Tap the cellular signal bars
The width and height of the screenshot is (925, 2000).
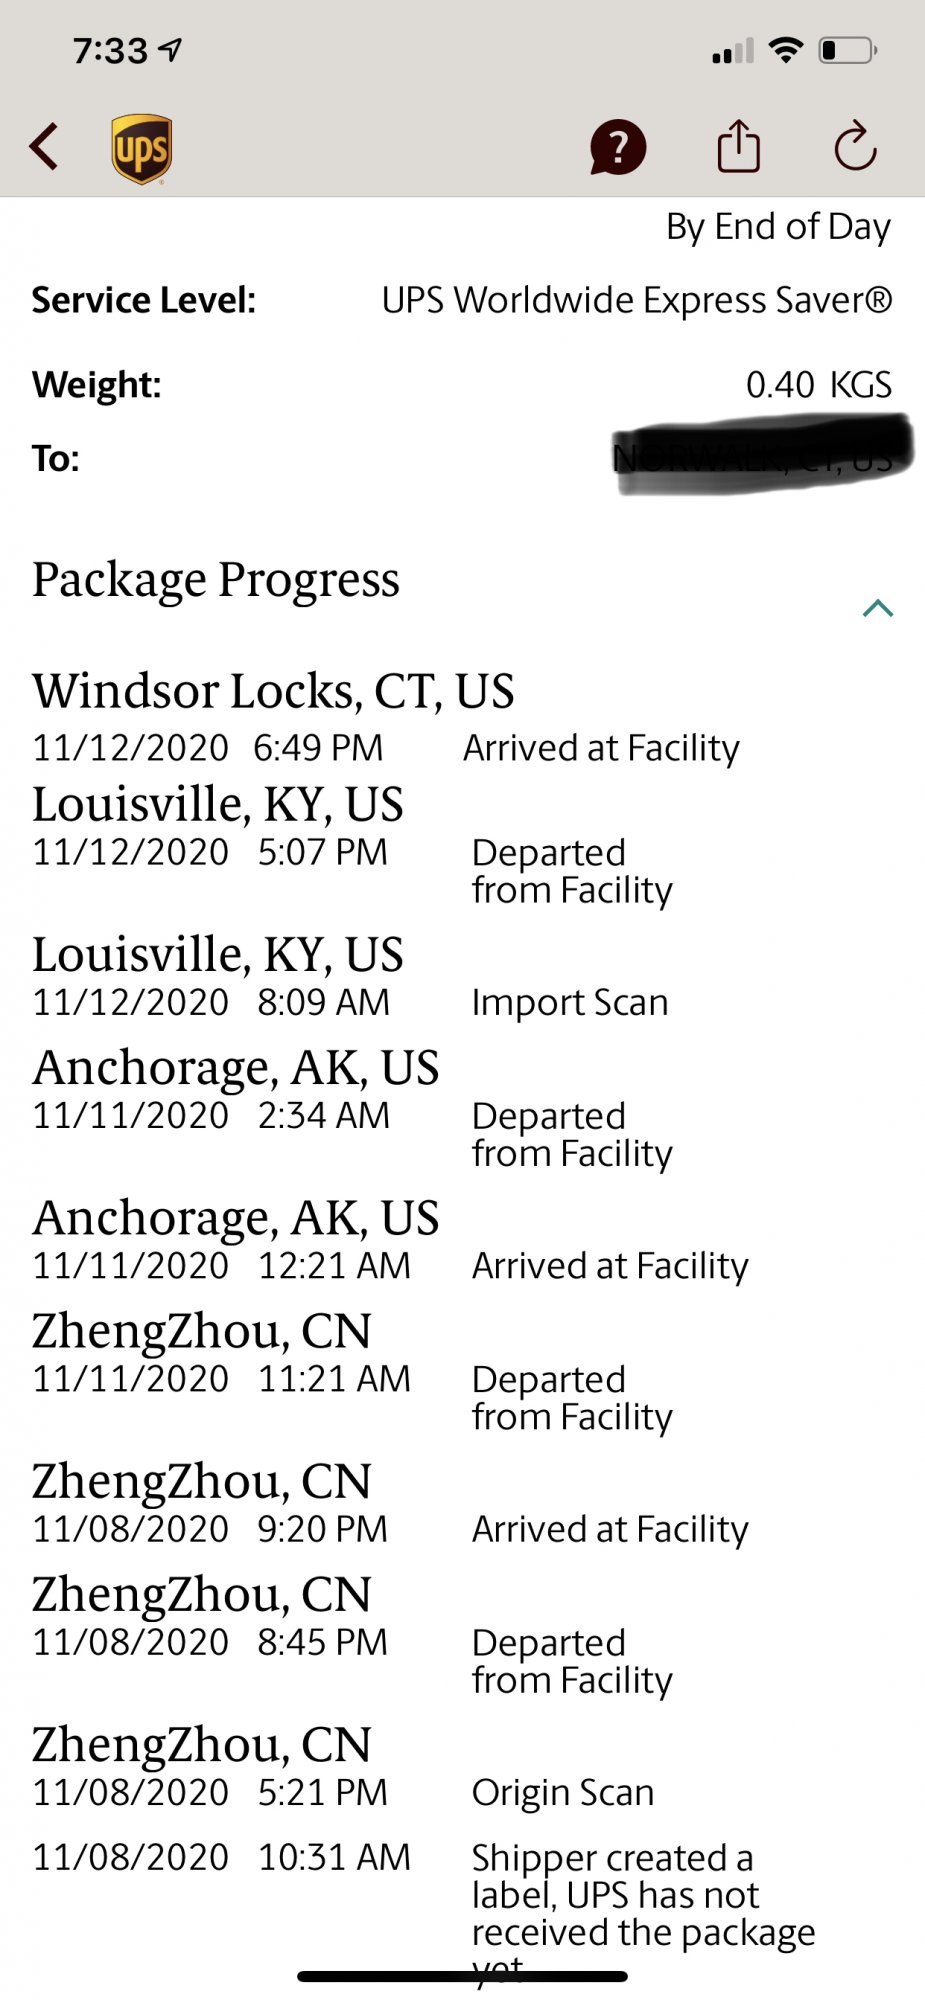[732, 51]
